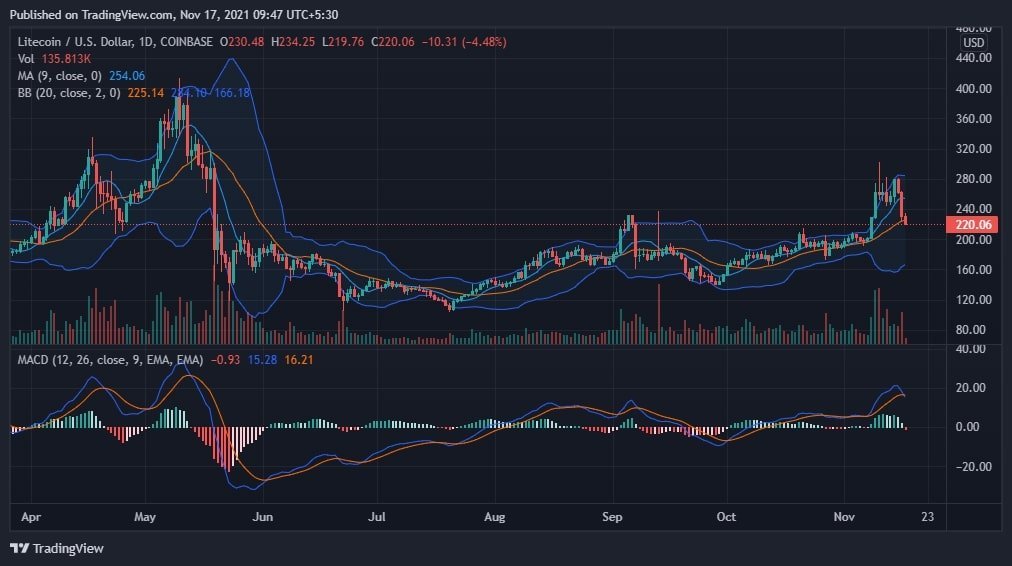Click the MA value 254.06

point(126,76)
